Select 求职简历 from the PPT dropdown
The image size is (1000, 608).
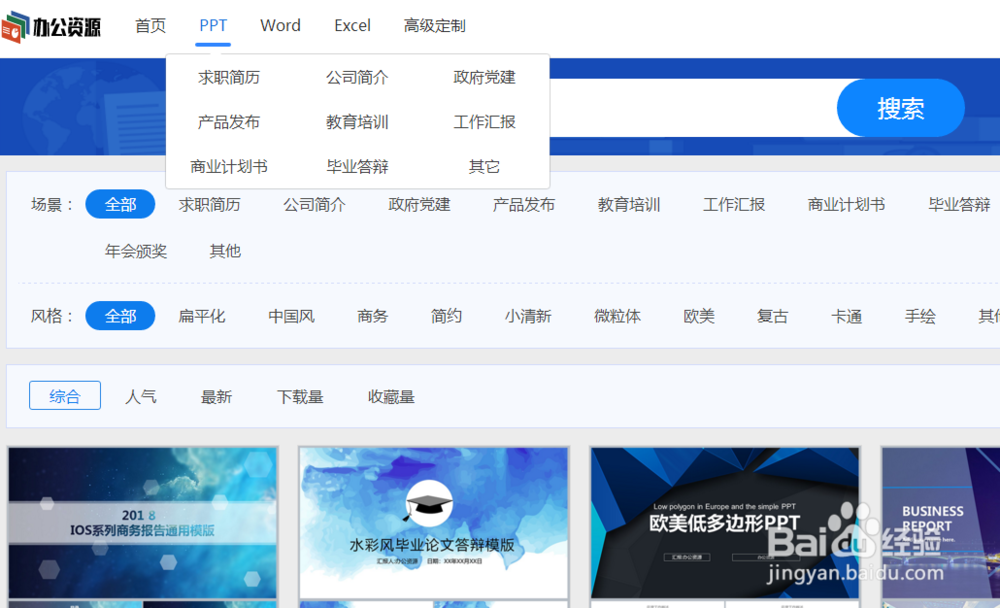(x=227, y=77)
